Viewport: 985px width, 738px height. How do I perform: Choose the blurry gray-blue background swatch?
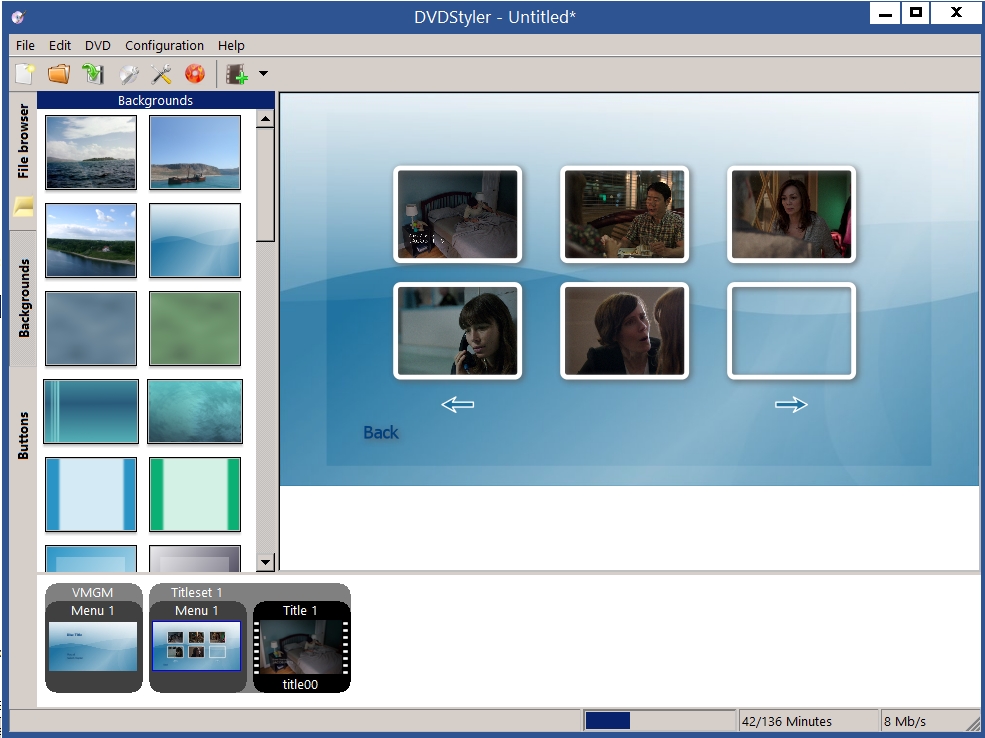point(90,328)
